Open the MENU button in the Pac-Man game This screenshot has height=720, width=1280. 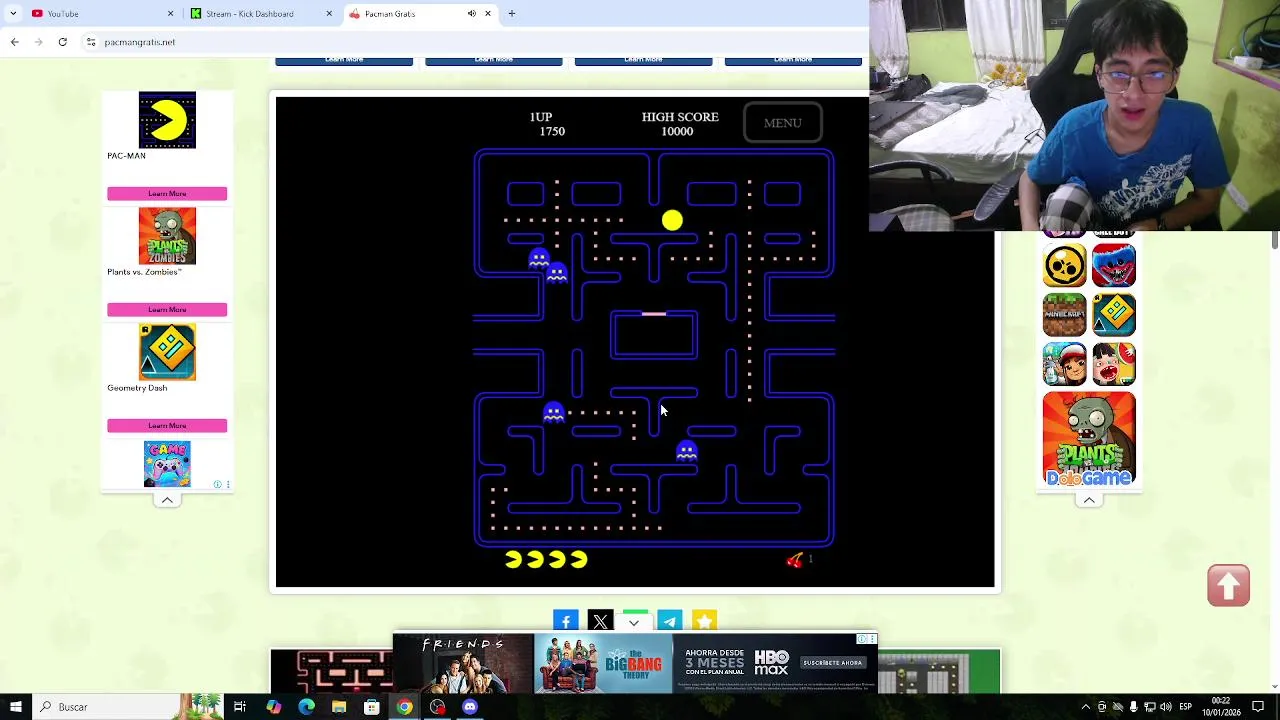point(783,123)
